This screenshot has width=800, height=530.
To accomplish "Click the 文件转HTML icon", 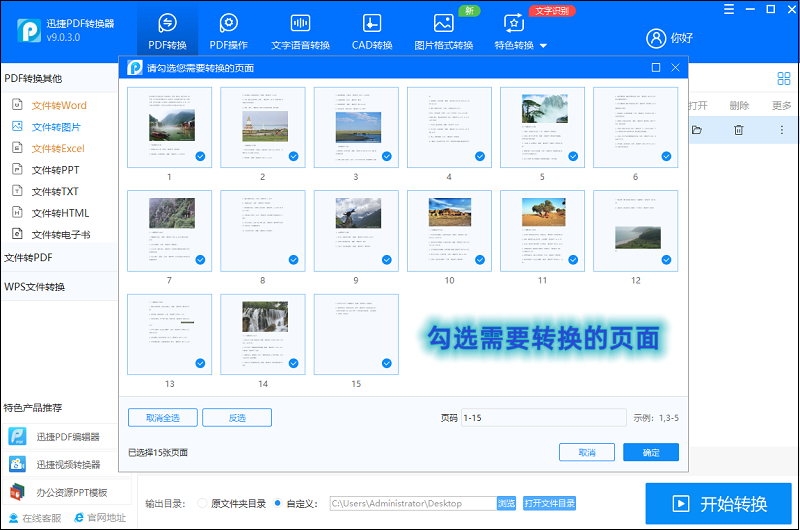I will pos(17,212).
